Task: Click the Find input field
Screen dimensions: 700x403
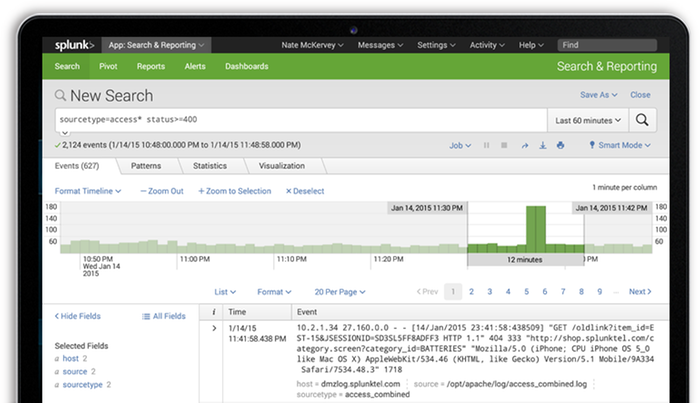Action: (x=607, y=45)
